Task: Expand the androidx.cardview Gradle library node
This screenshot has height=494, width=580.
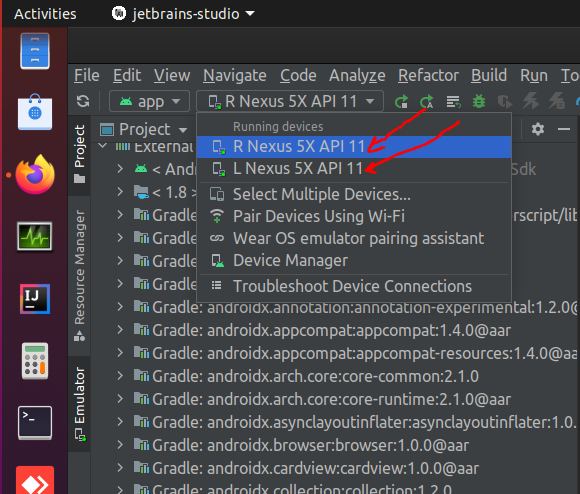Action: click(x=120, y=468)
